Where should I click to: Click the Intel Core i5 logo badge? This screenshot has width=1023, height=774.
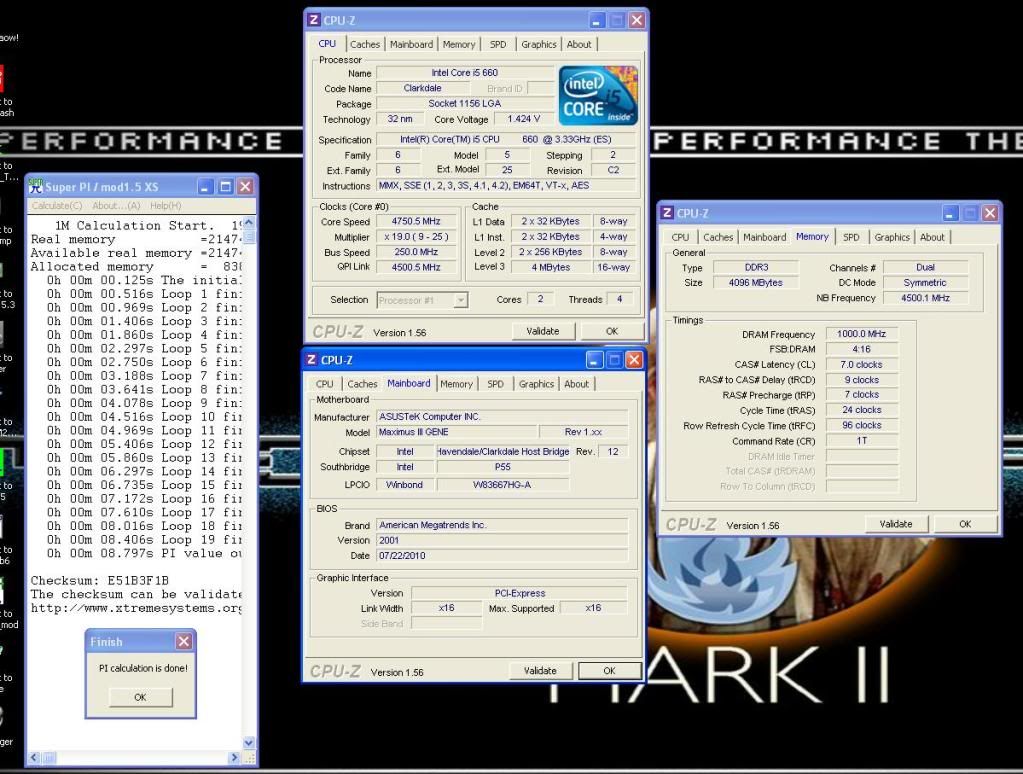tap(598, 95)
